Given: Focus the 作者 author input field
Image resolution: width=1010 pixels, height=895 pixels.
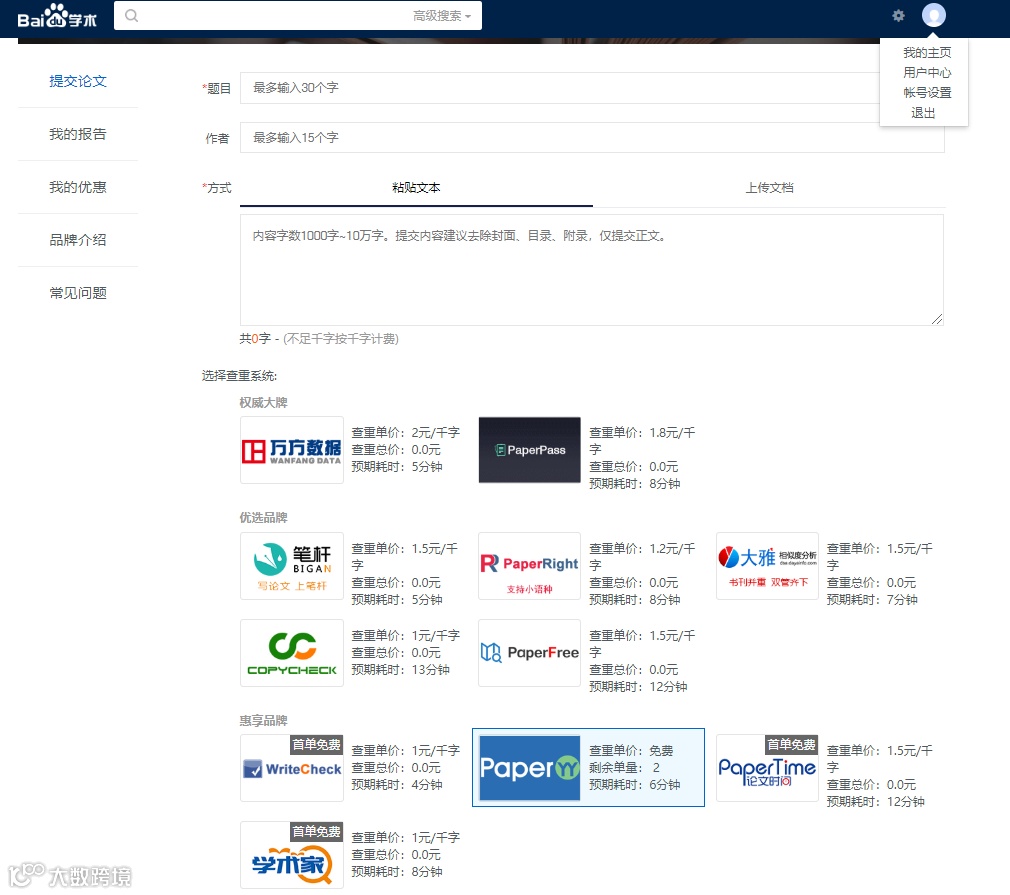Looking at the screenshot, I should 592,137.
